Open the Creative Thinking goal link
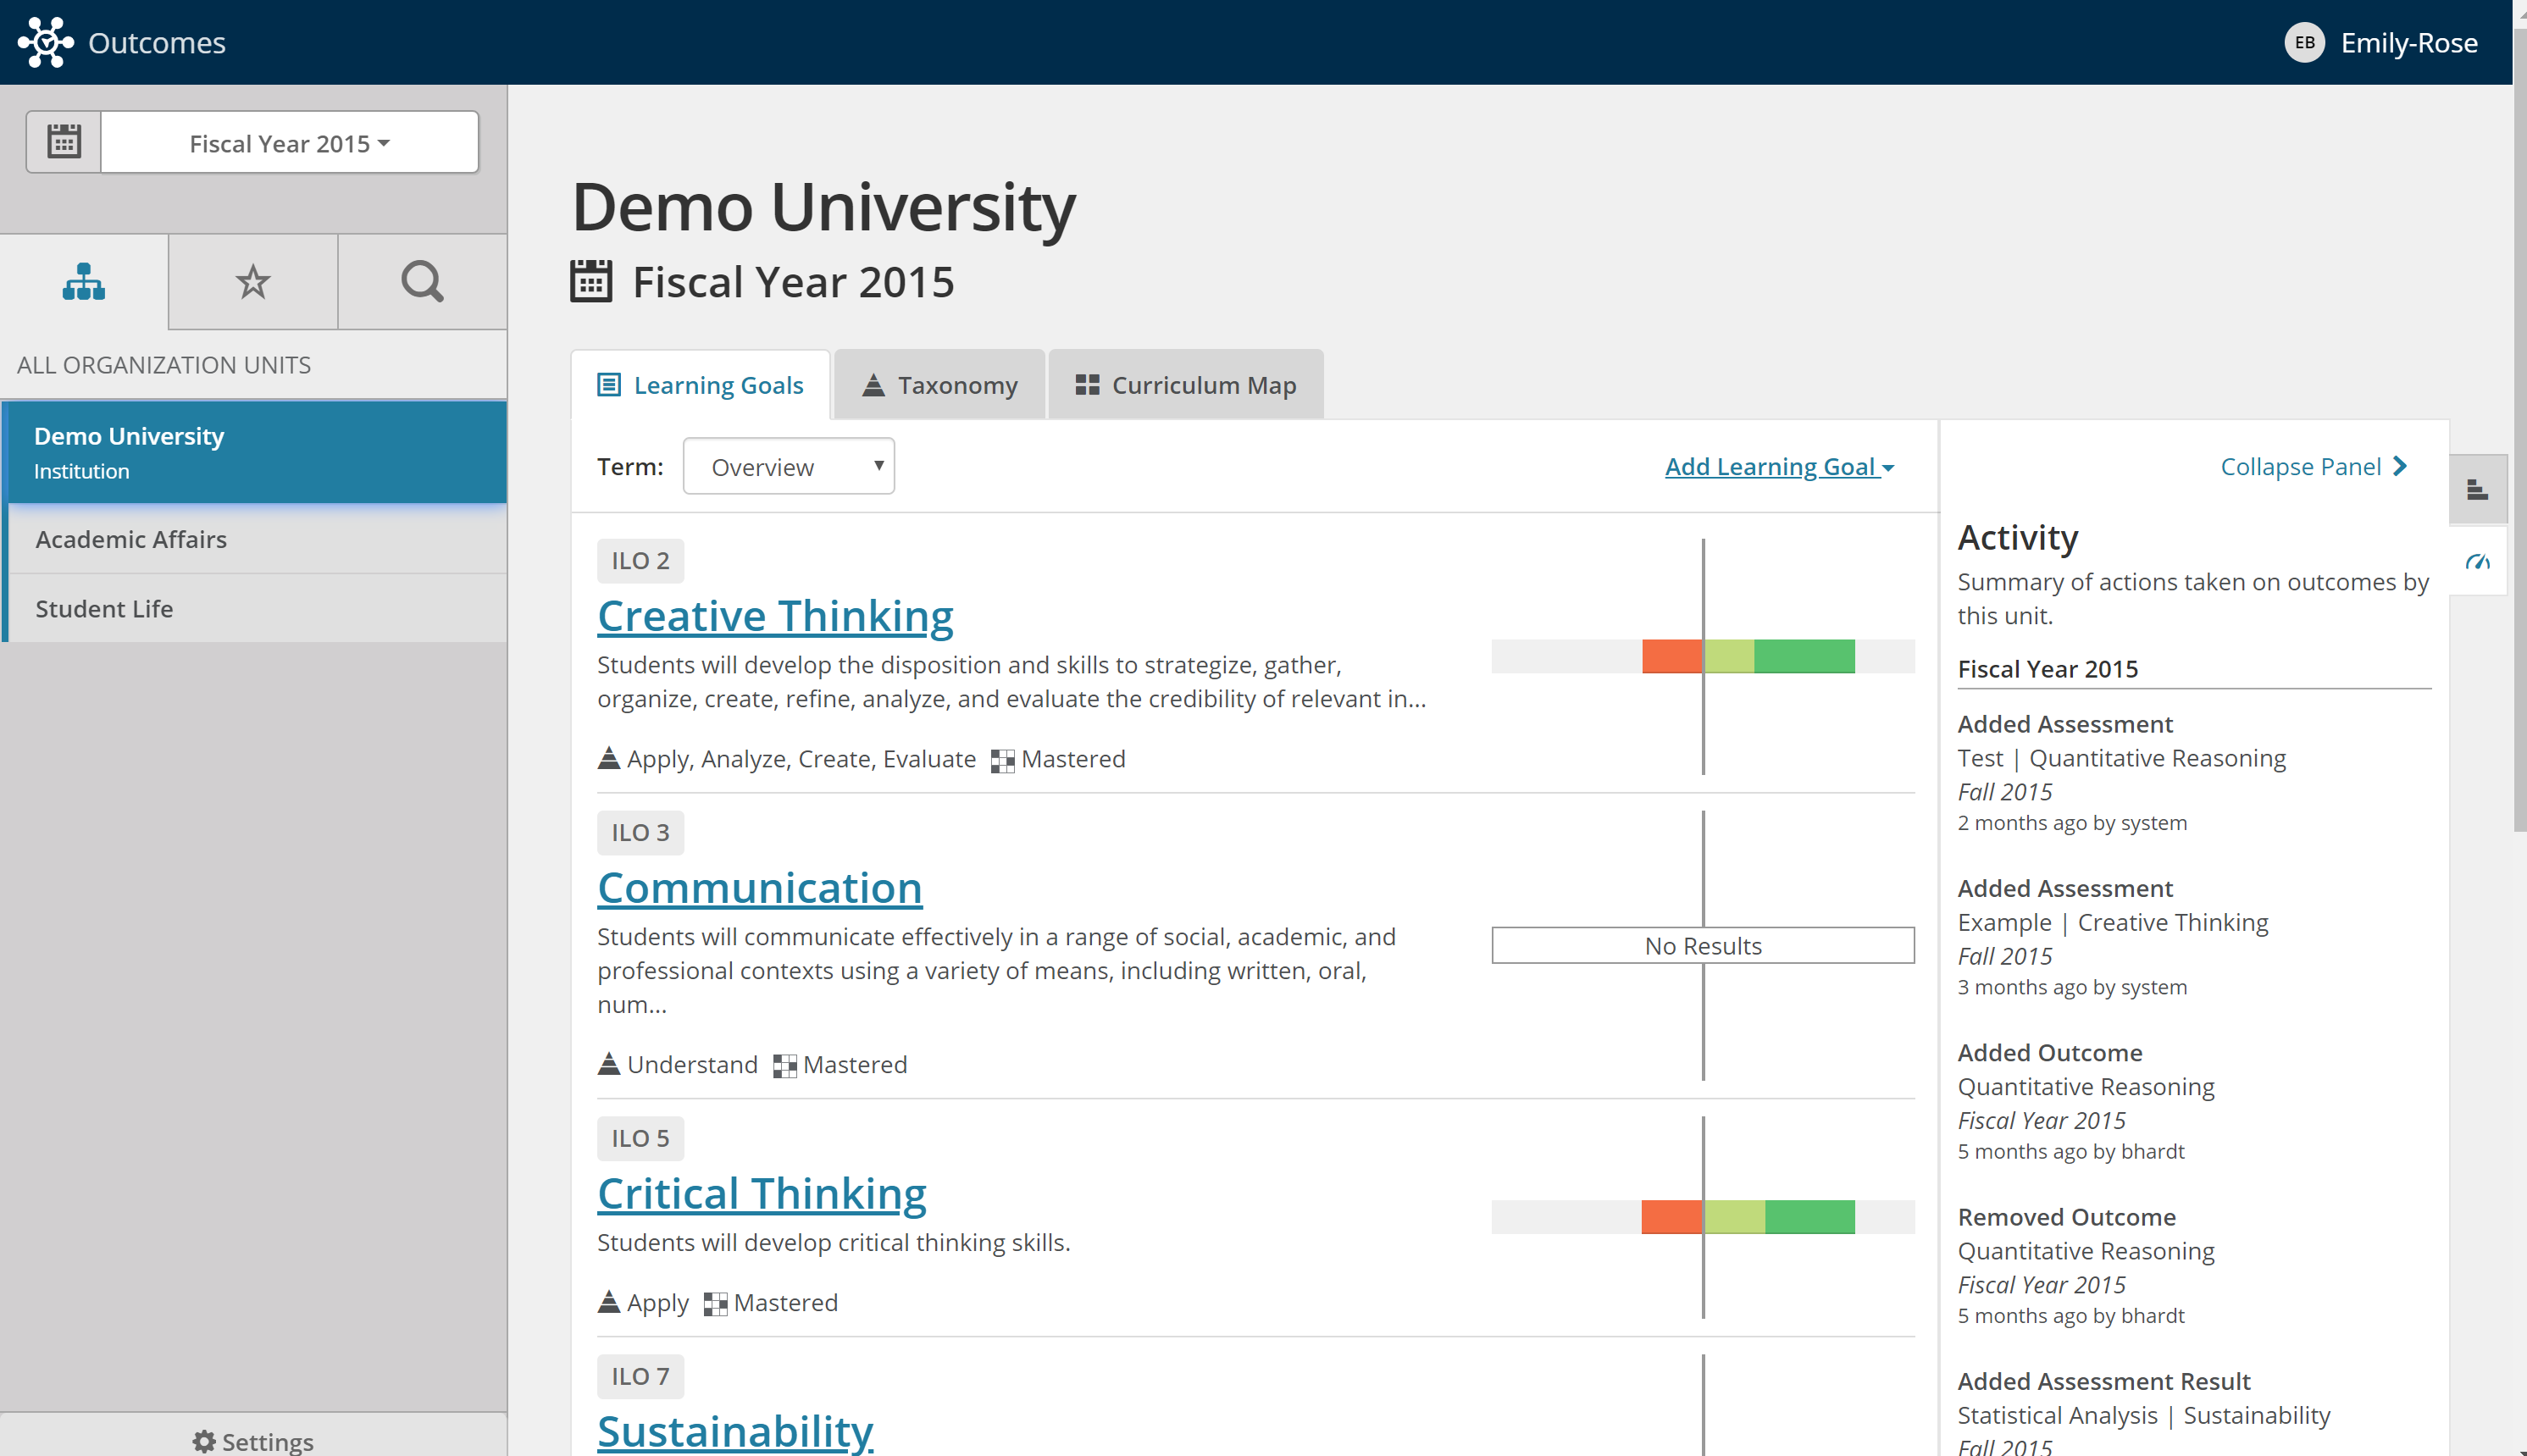Viewport: 2527px width, 1456px height. [x=775, y=616]
